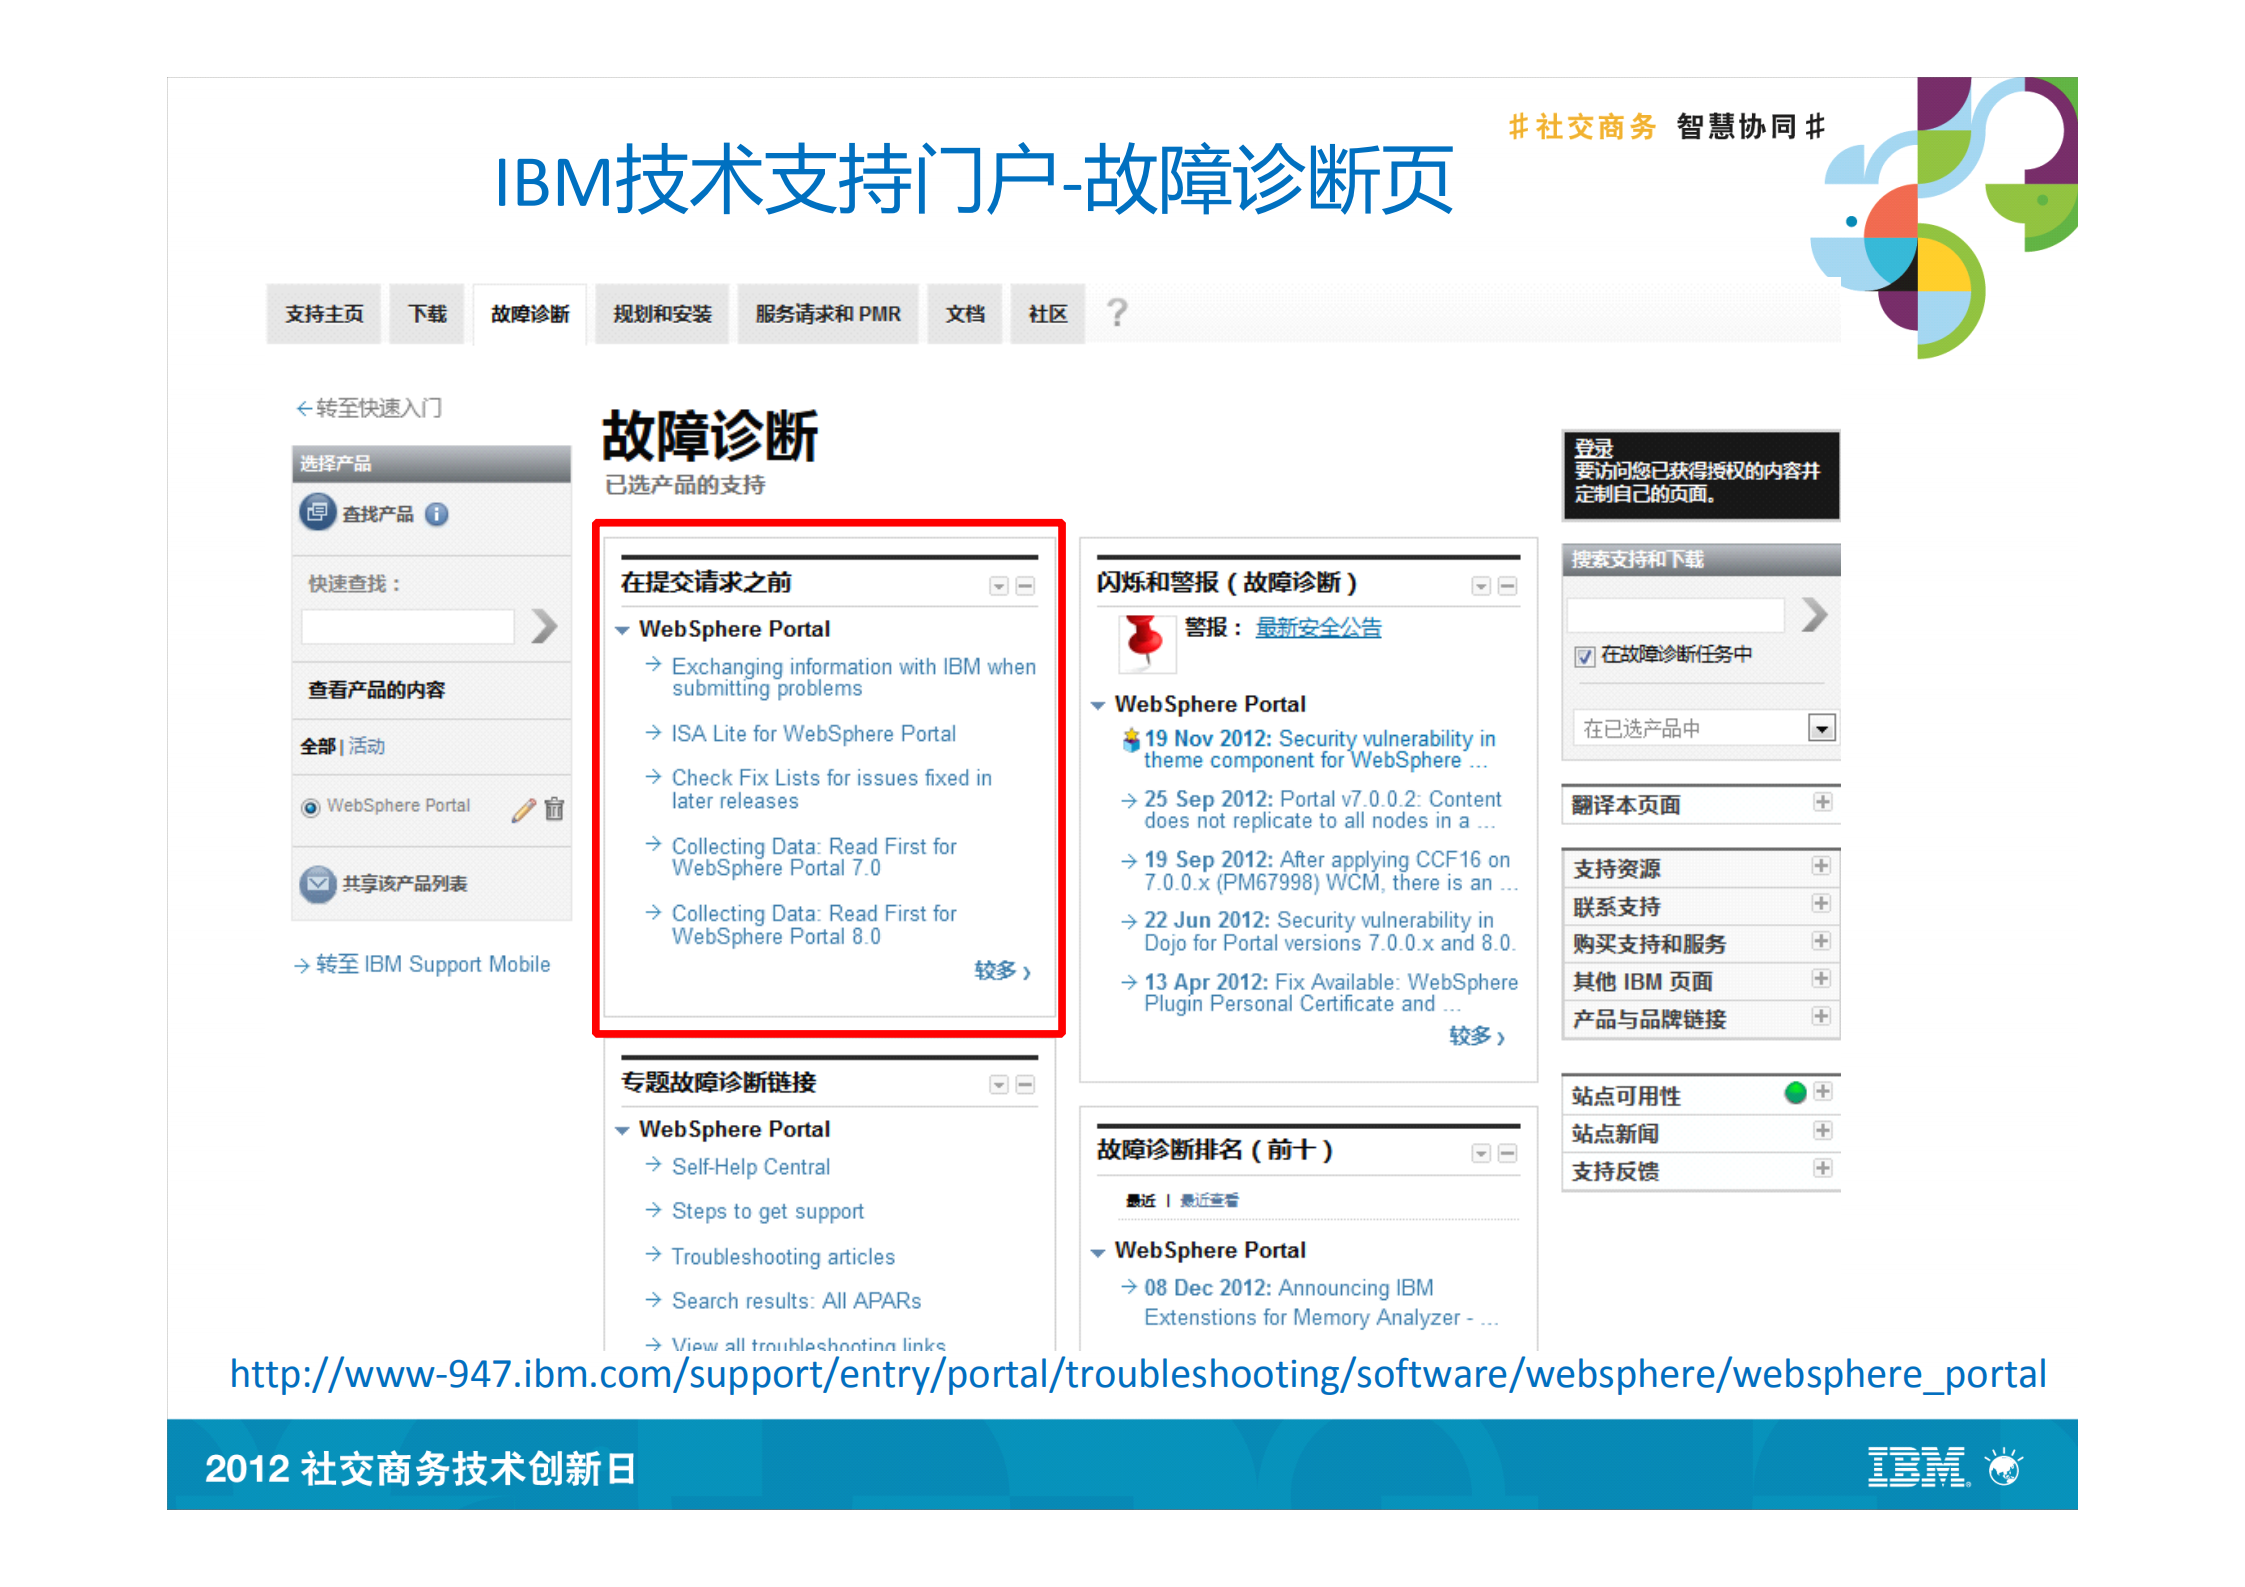
Task: Open the help question mark beside the tabs
Action: (x=1115, y=313)
